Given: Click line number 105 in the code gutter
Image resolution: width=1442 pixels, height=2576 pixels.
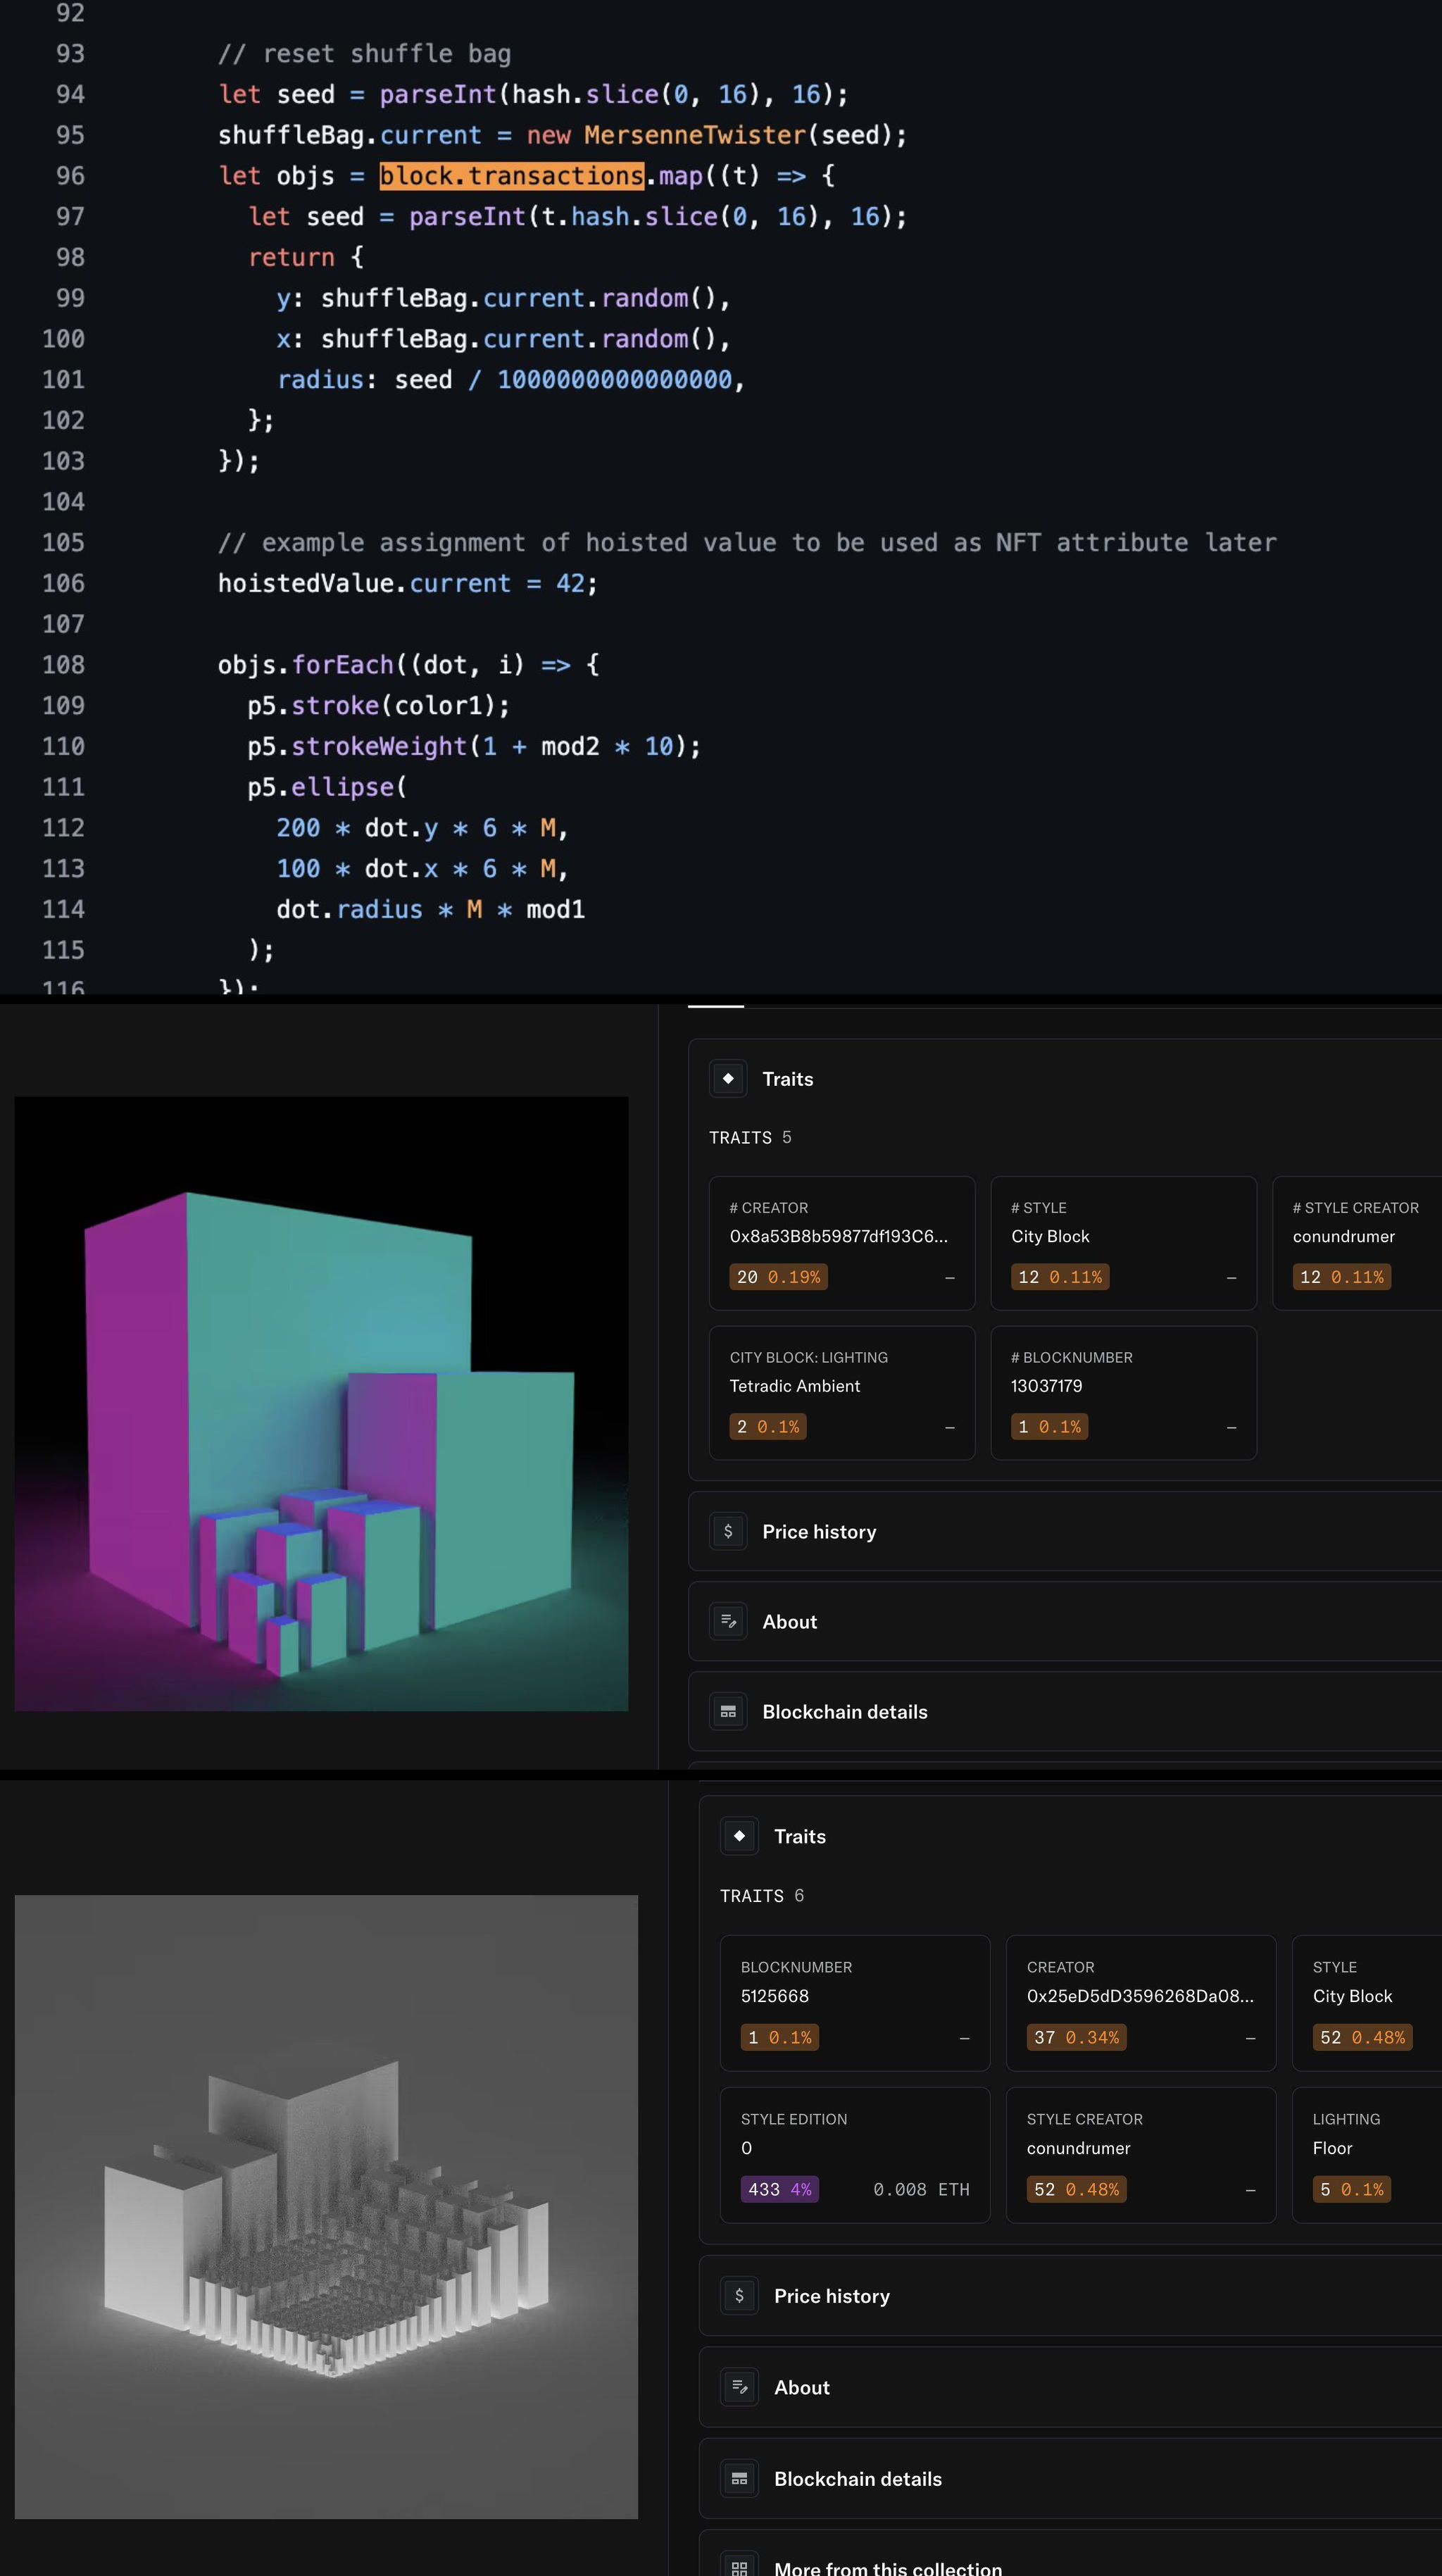Looking at the screenshot, I should 63,542.
